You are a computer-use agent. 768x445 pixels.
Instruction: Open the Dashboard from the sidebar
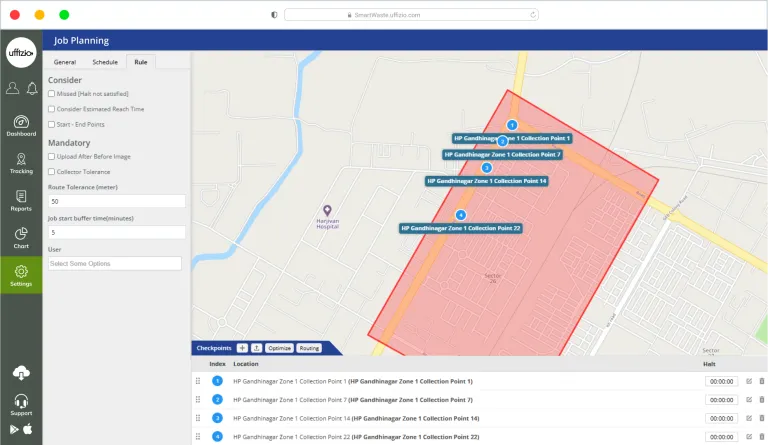[21, 125]
